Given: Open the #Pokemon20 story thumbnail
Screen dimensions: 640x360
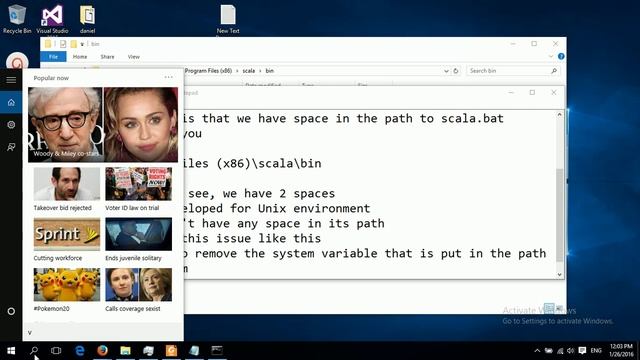Looking at the screenshot, I should (67, 284).
